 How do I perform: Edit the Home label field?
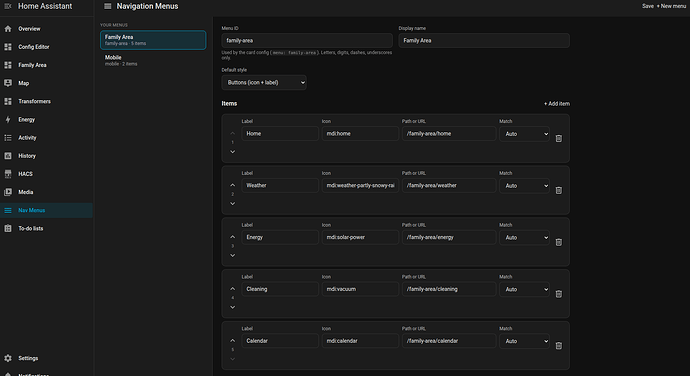pos(280,133)
